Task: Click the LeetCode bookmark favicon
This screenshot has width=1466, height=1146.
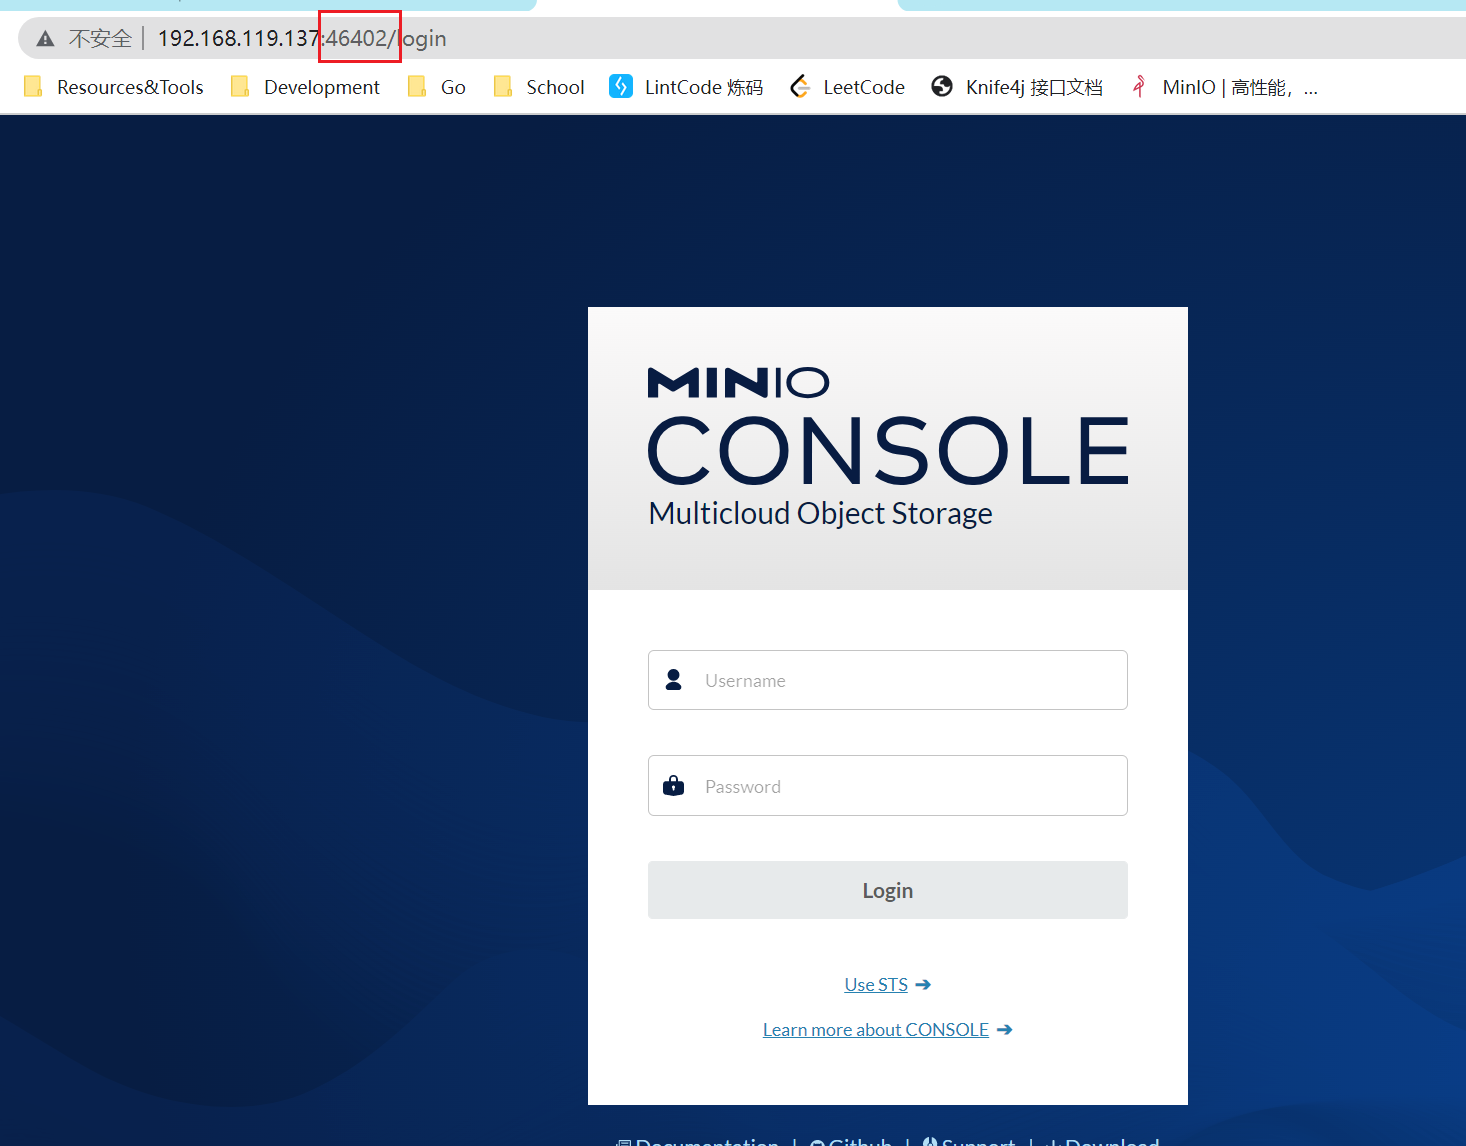Action: coord(800,87)
